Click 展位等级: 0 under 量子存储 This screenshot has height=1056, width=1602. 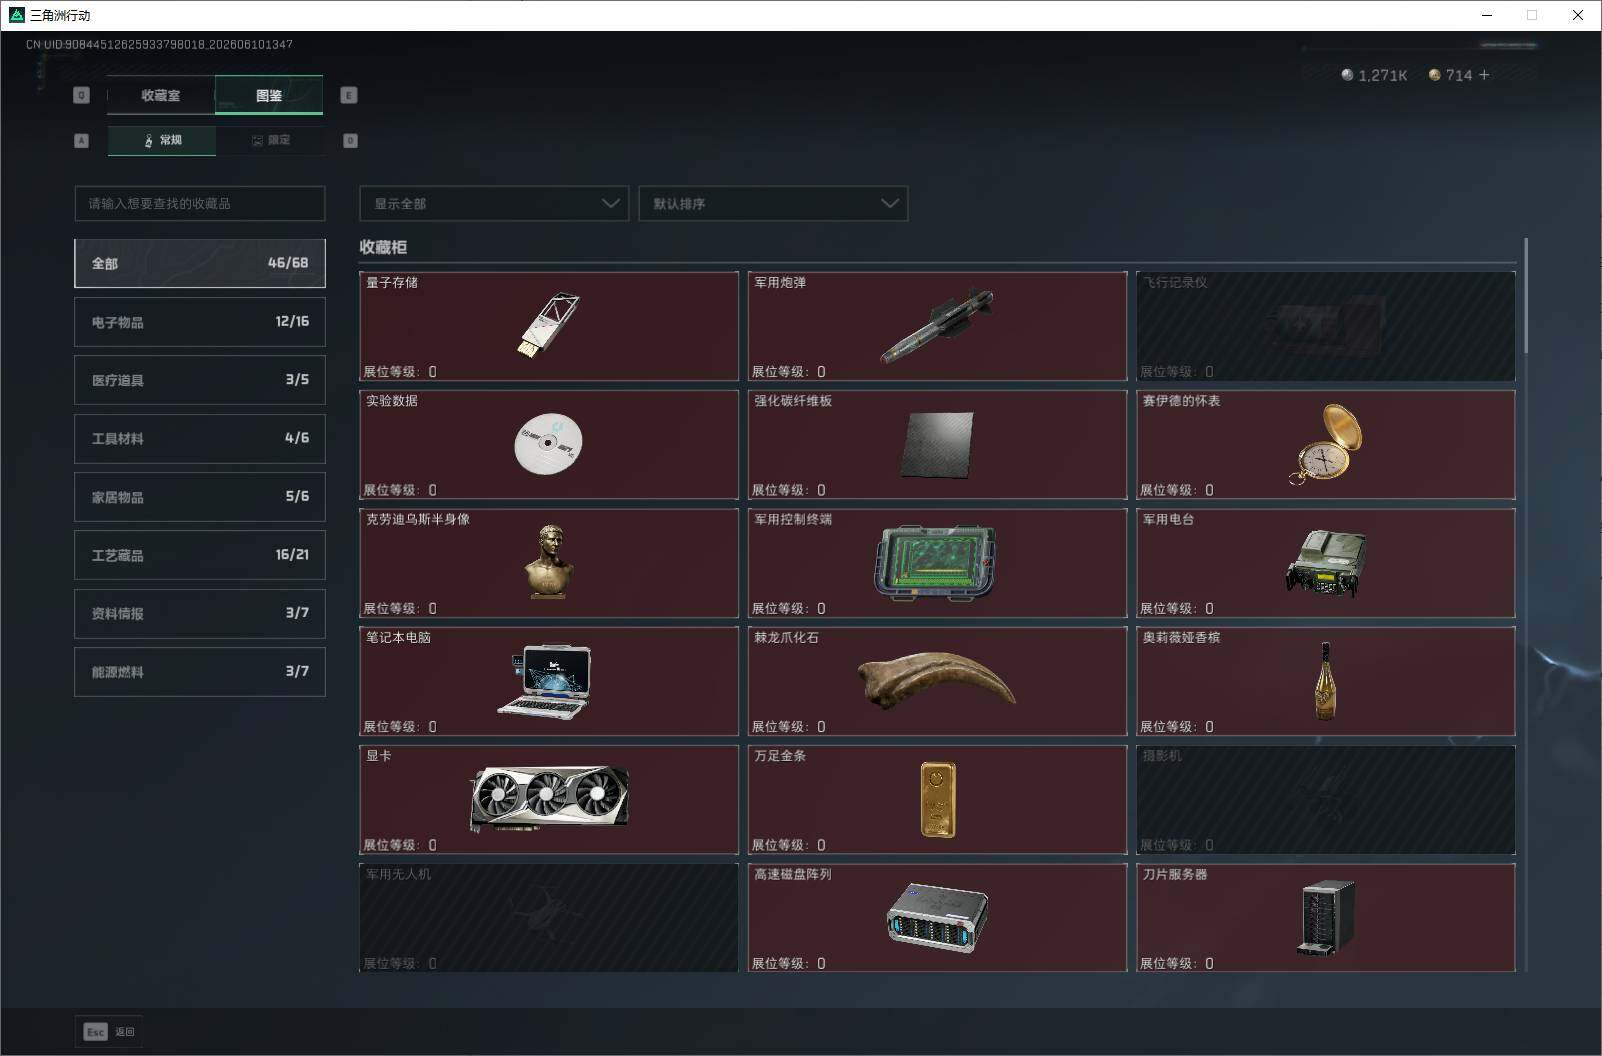click(400, 371)
